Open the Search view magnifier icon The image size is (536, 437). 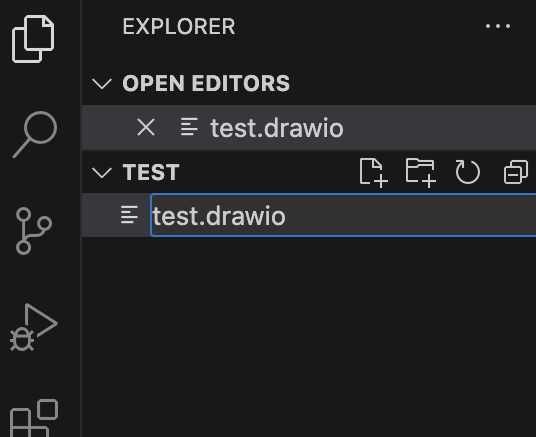[x=35, y=135]
